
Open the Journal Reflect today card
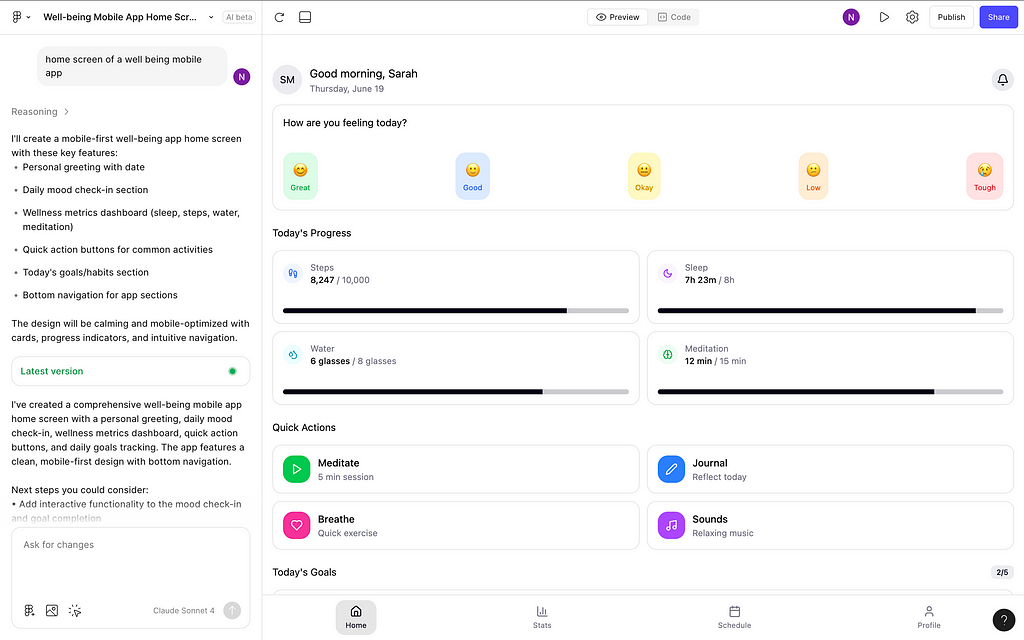tap(830, 469)
